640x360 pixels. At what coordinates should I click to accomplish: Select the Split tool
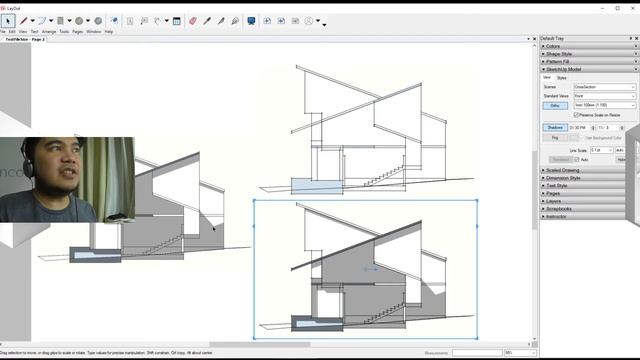[221, 21]
